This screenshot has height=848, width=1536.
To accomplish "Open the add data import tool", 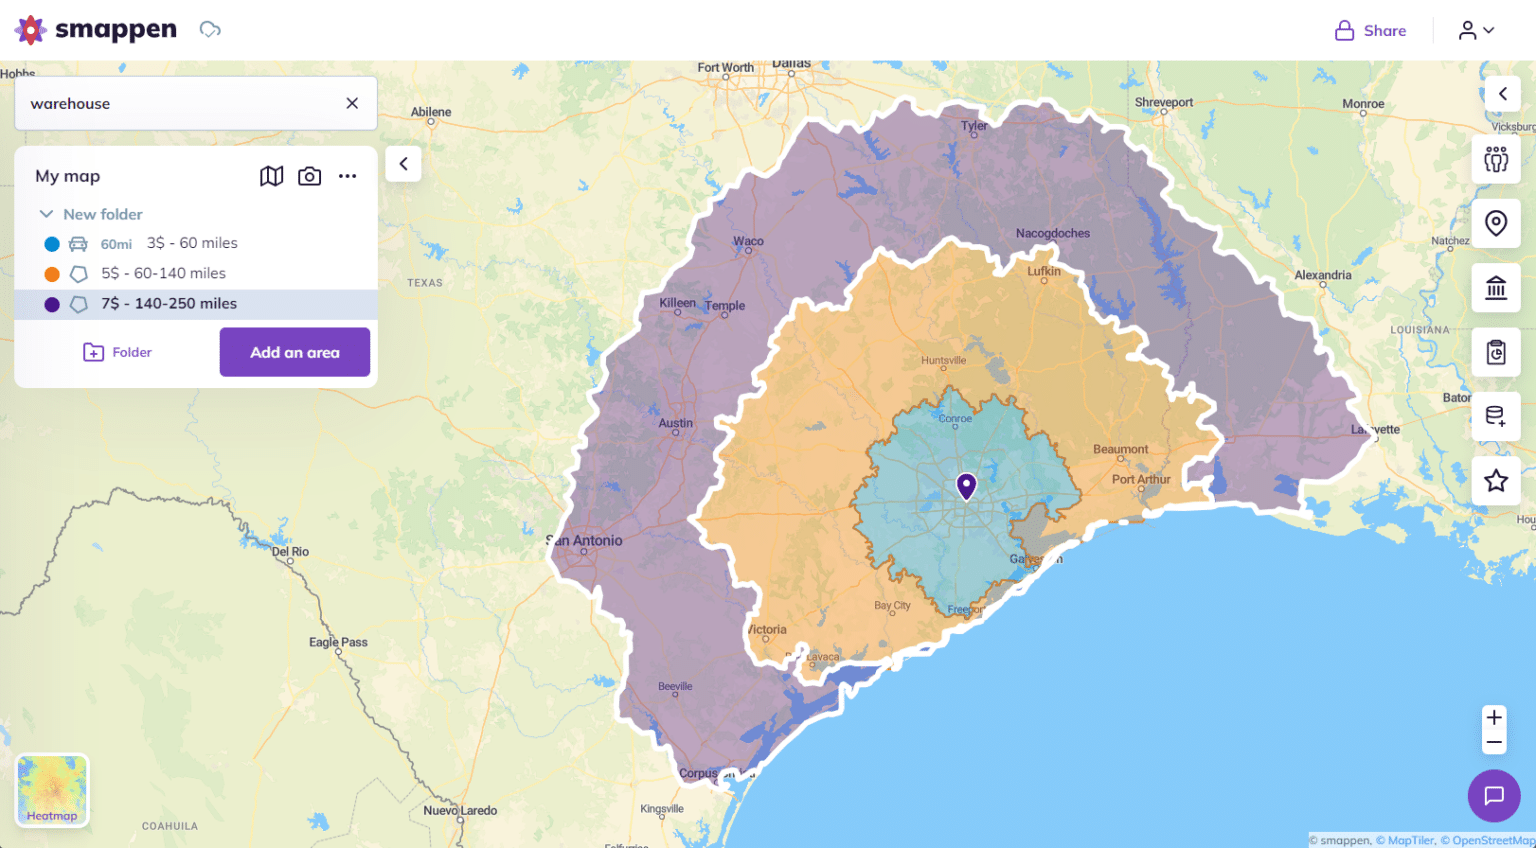I will [1496, 416].
